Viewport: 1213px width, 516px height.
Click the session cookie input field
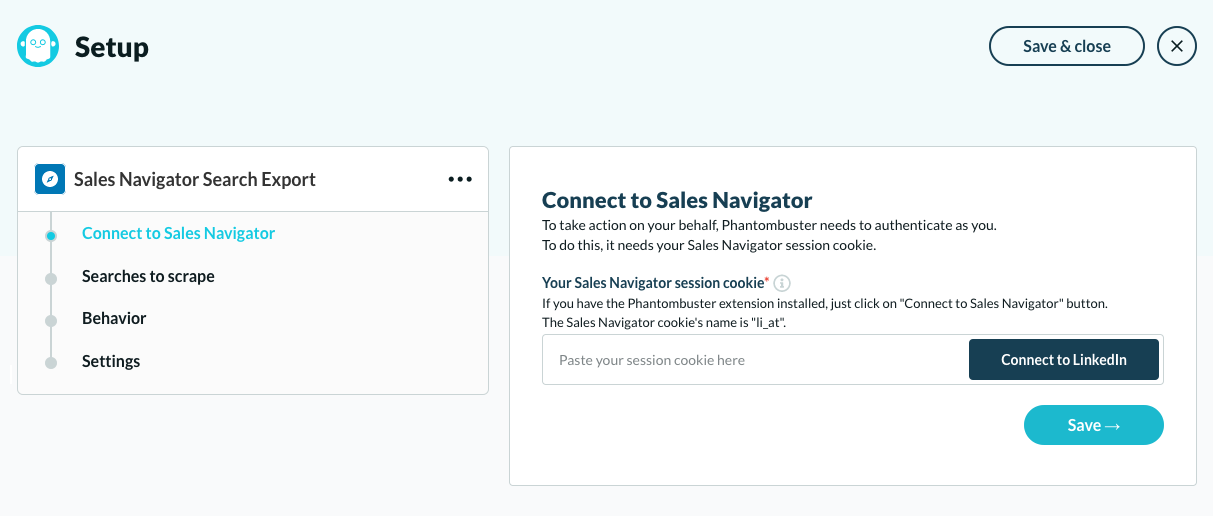tap(755, 360)
